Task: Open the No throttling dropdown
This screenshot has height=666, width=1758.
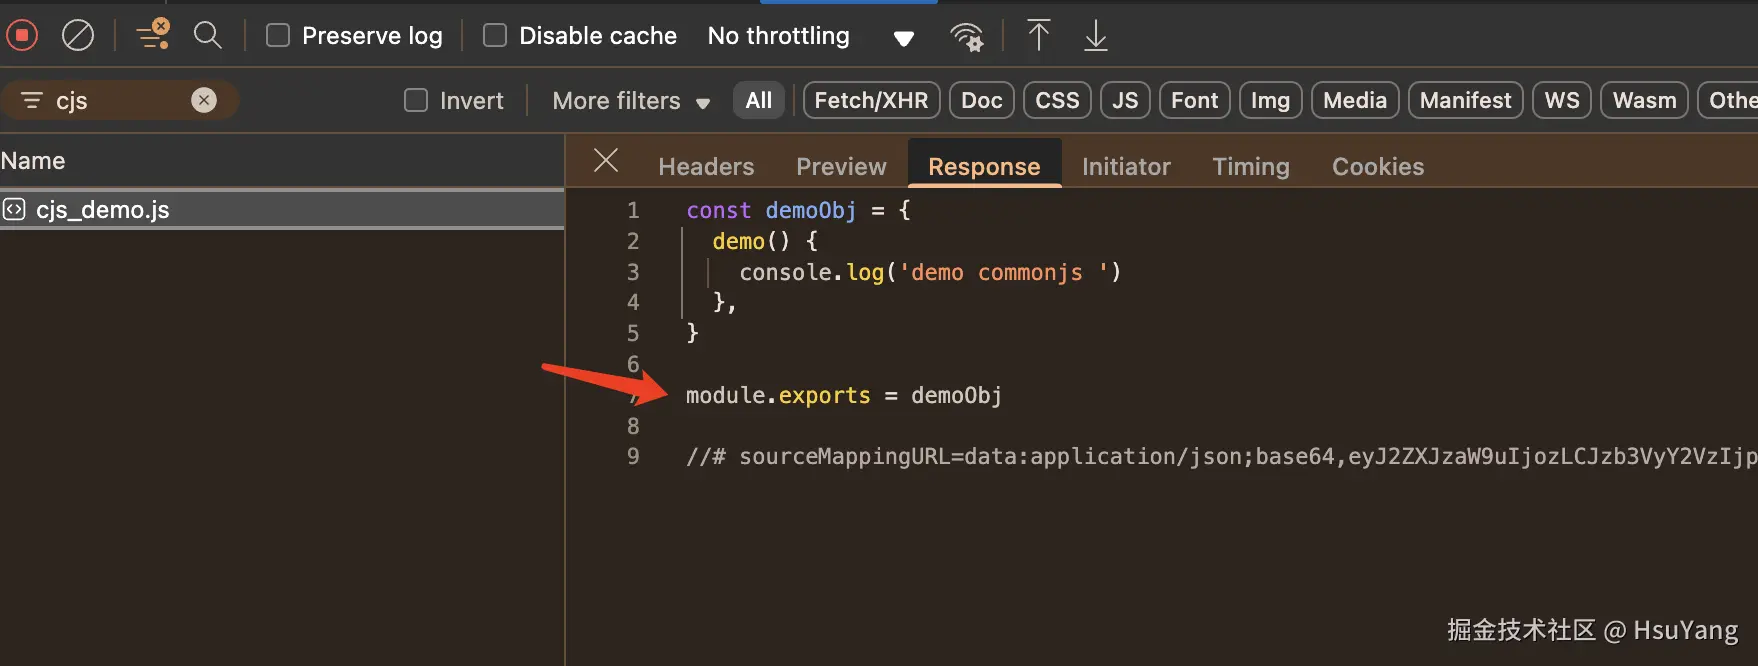Action: pos(810,37)
